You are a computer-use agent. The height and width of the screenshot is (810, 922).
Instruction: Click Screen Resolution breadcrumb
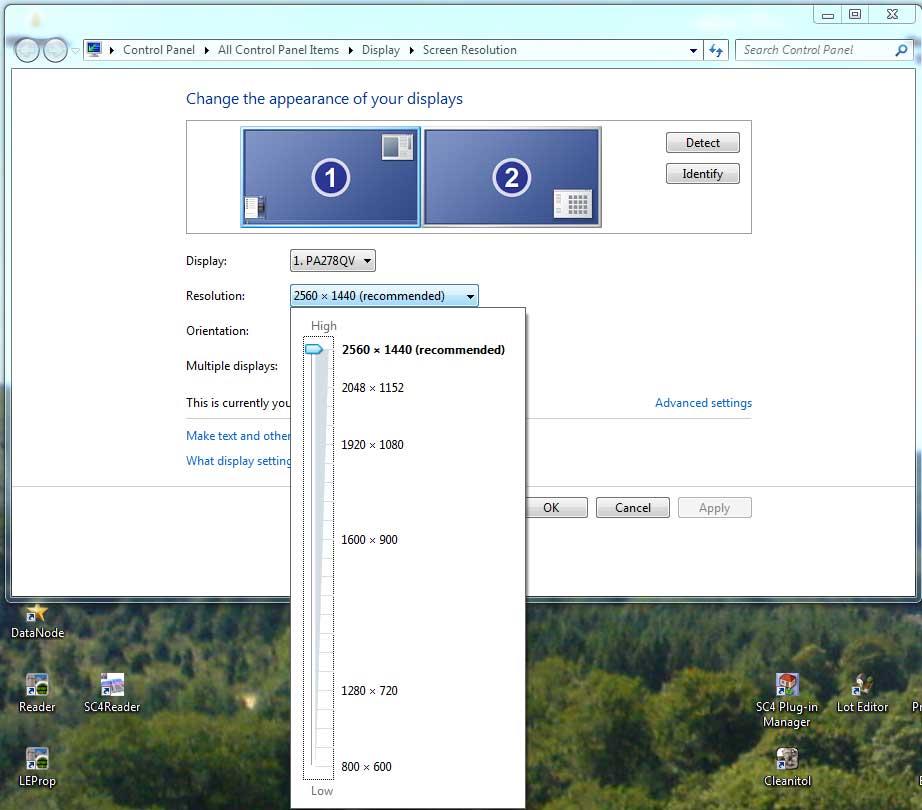coord(469,50)
